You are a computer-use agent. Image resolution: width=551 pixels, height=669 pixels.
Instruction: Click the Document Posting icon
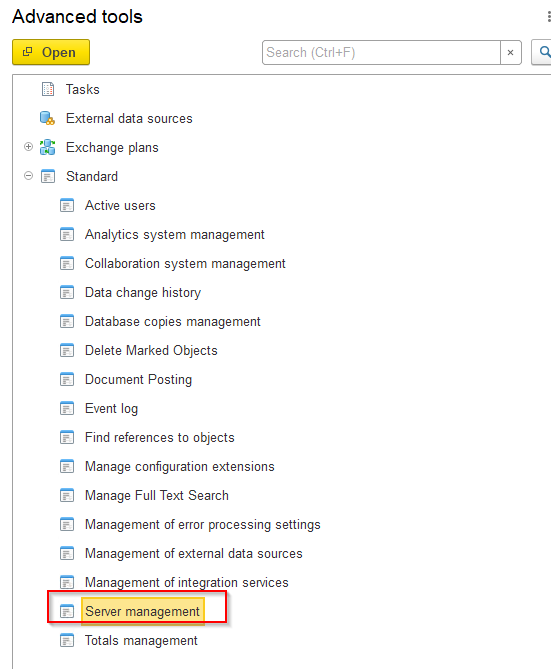point(67,379)
